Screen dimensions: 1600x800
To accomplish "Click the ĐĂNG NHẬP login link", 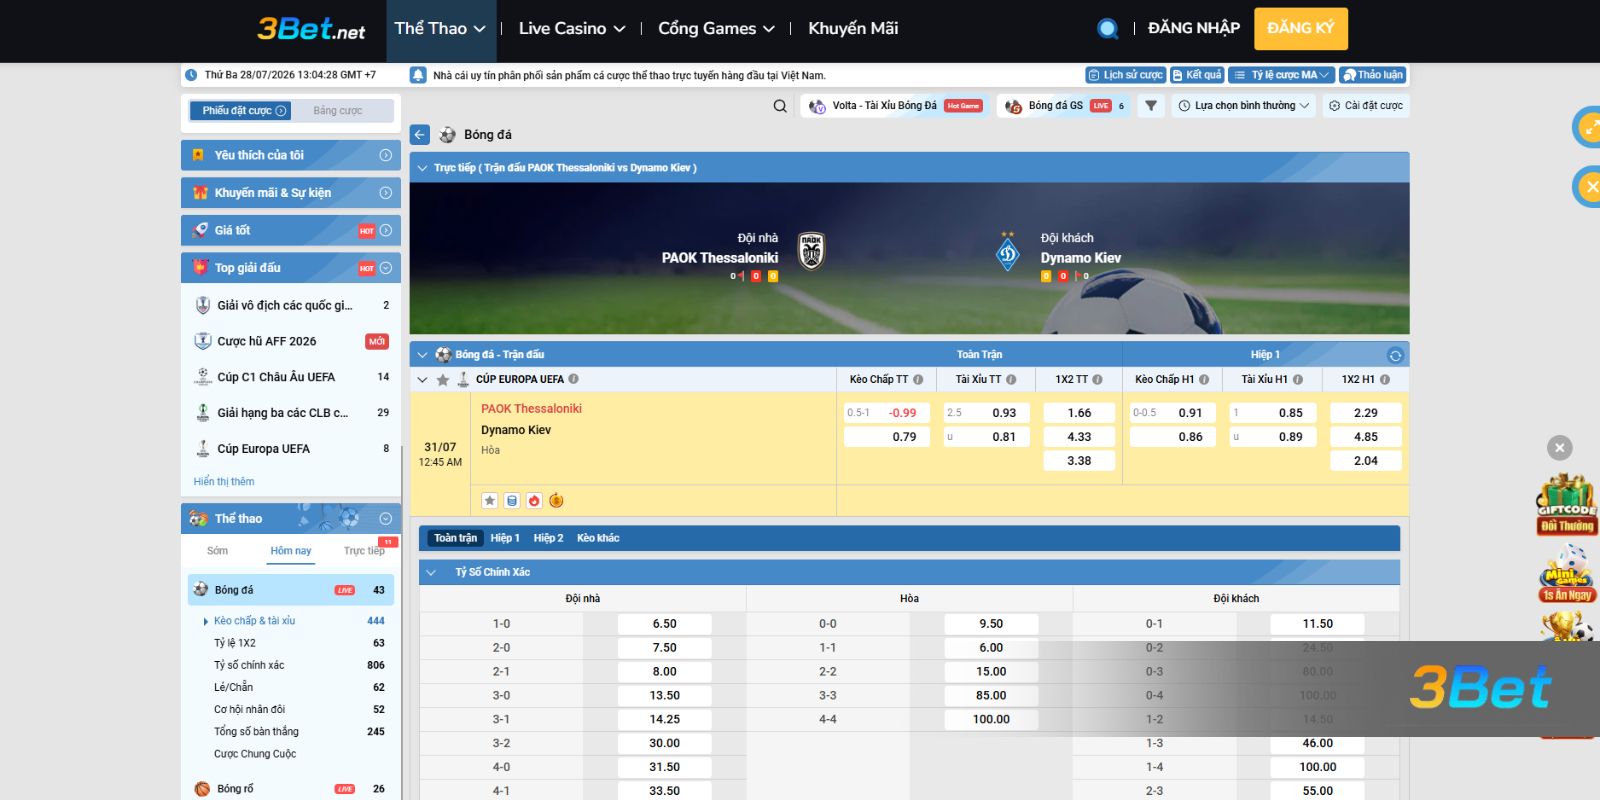I will click(x=1194, y=28).
